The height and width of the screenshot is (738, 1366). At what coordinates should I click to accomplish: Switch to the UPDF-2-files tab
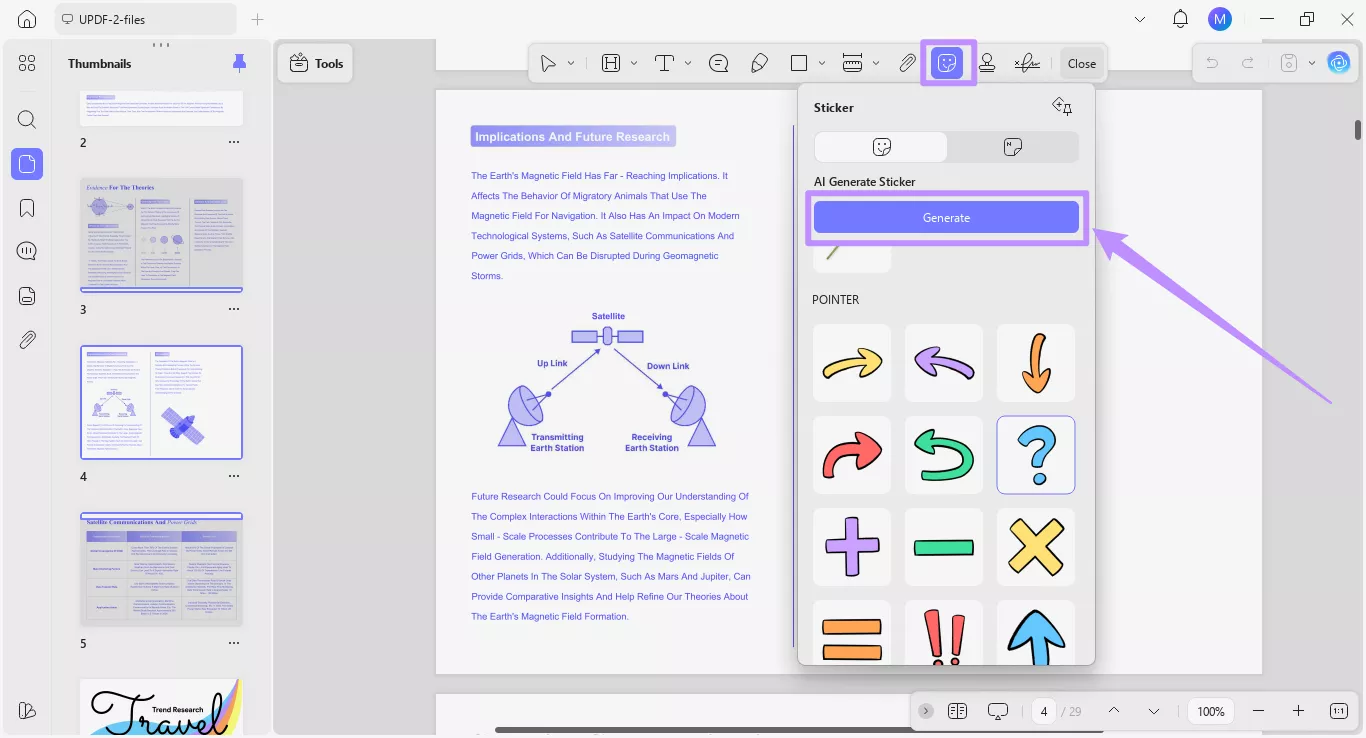click(x=146, y=19)
